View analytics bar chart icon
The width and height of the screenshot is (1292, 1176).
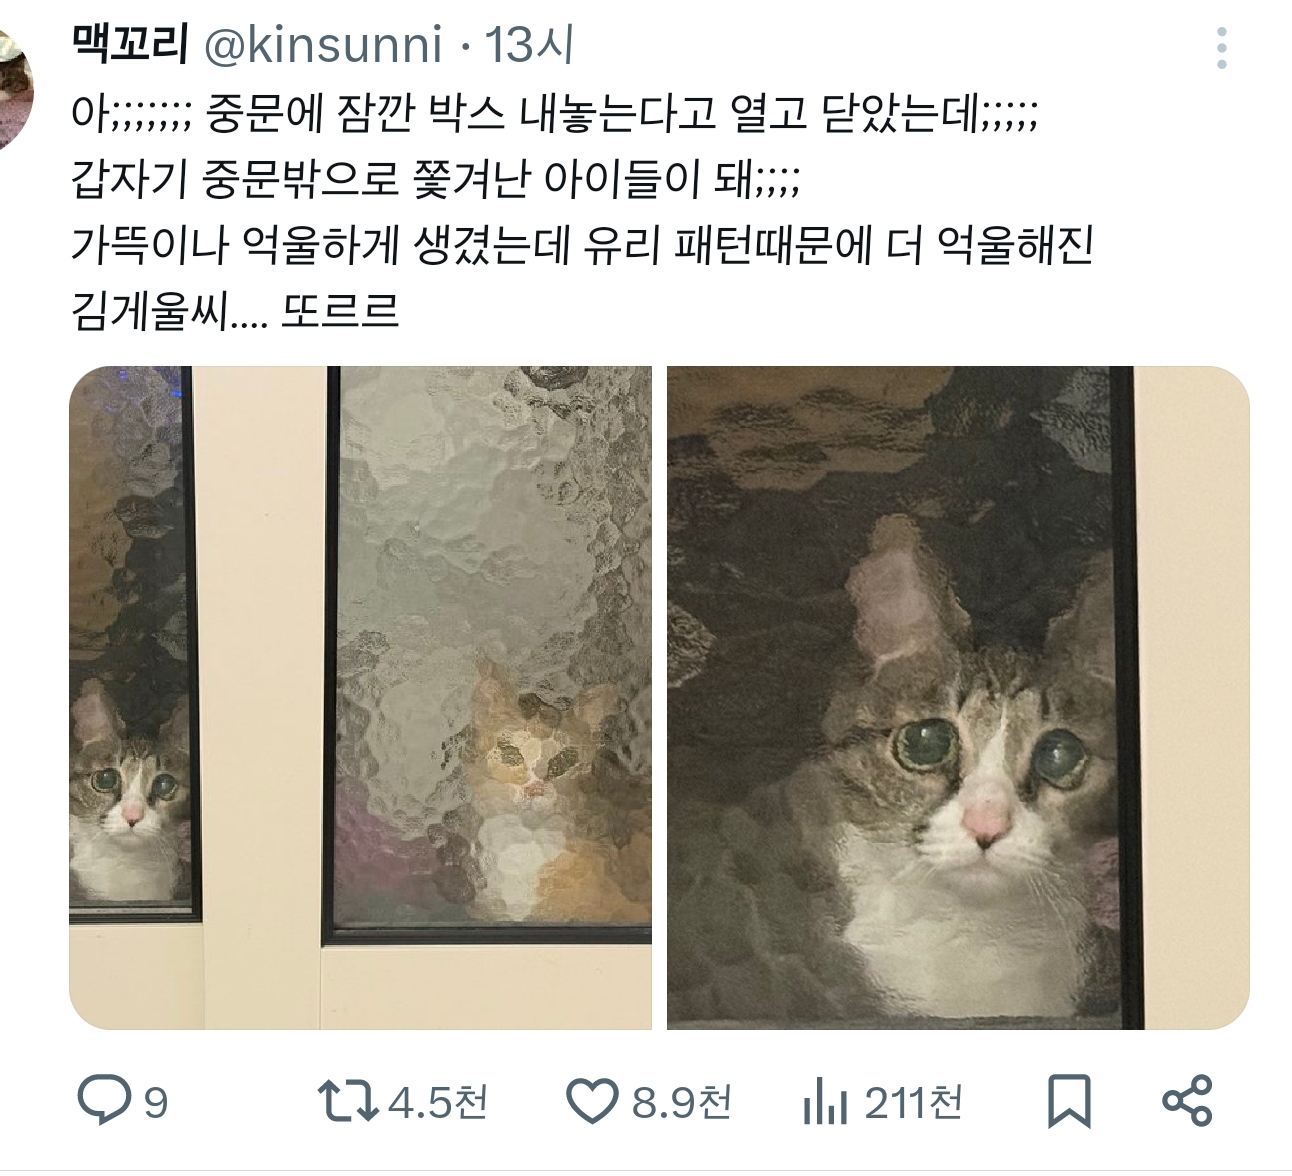tap(825, 1102)
